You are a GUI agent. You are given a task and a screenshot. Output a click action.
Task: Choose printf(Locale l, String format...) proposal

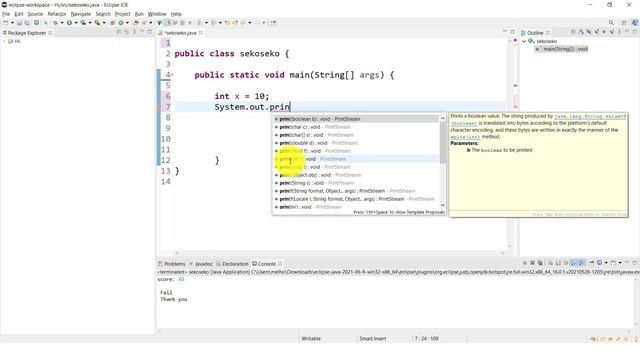[356, 199]
